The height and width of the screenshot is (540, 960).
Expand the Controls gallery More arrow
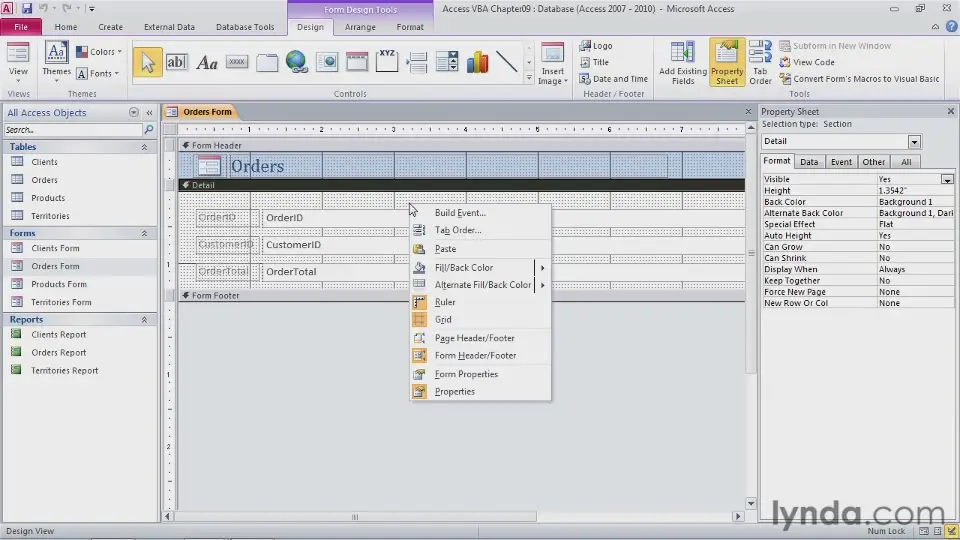529,79
